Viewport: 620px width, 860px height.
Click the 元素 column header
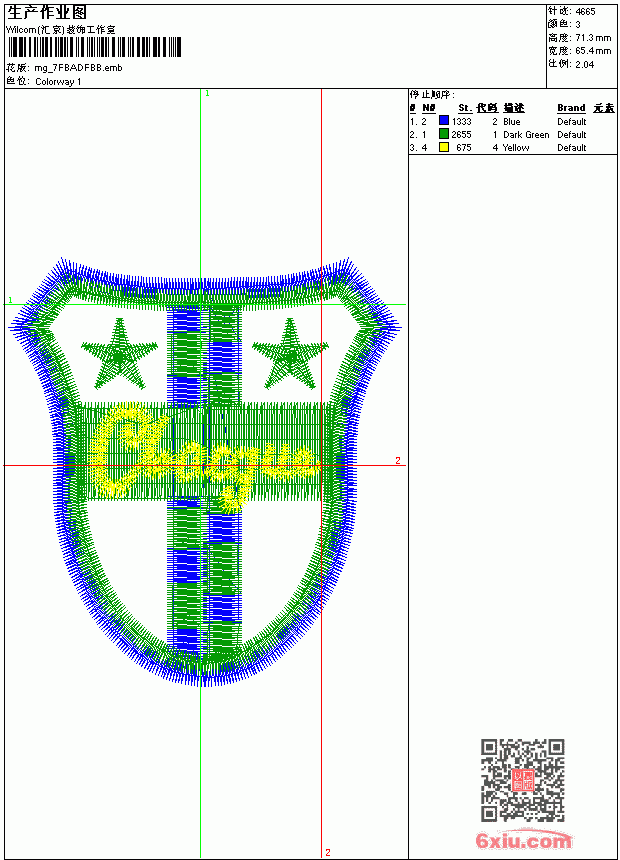[x=604, y=108]
